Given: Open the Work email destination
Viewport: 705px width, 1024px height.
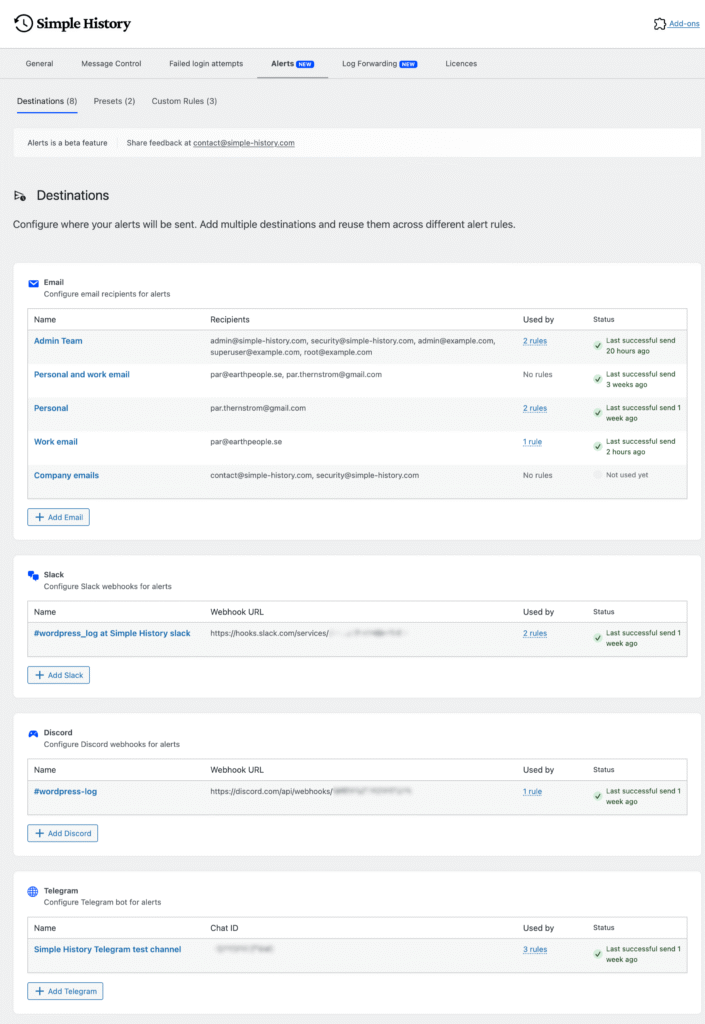Looking at the screenshot, I should (x=56, y=442).
